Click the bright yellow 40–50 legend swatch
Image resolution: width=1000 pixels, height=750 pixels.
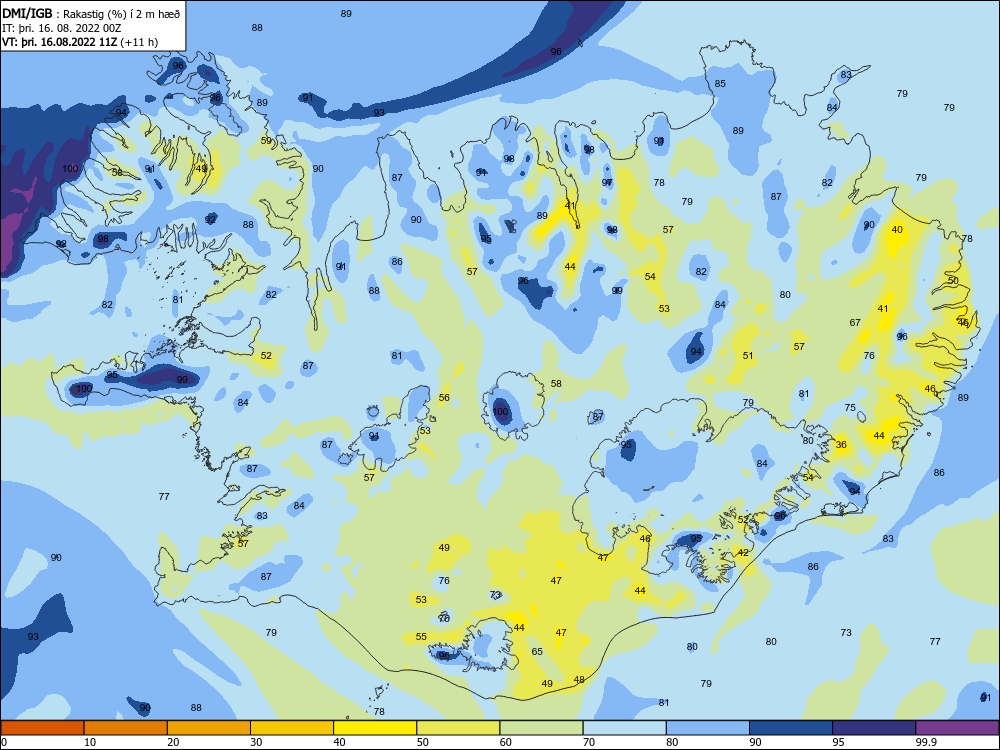(375, 728)
